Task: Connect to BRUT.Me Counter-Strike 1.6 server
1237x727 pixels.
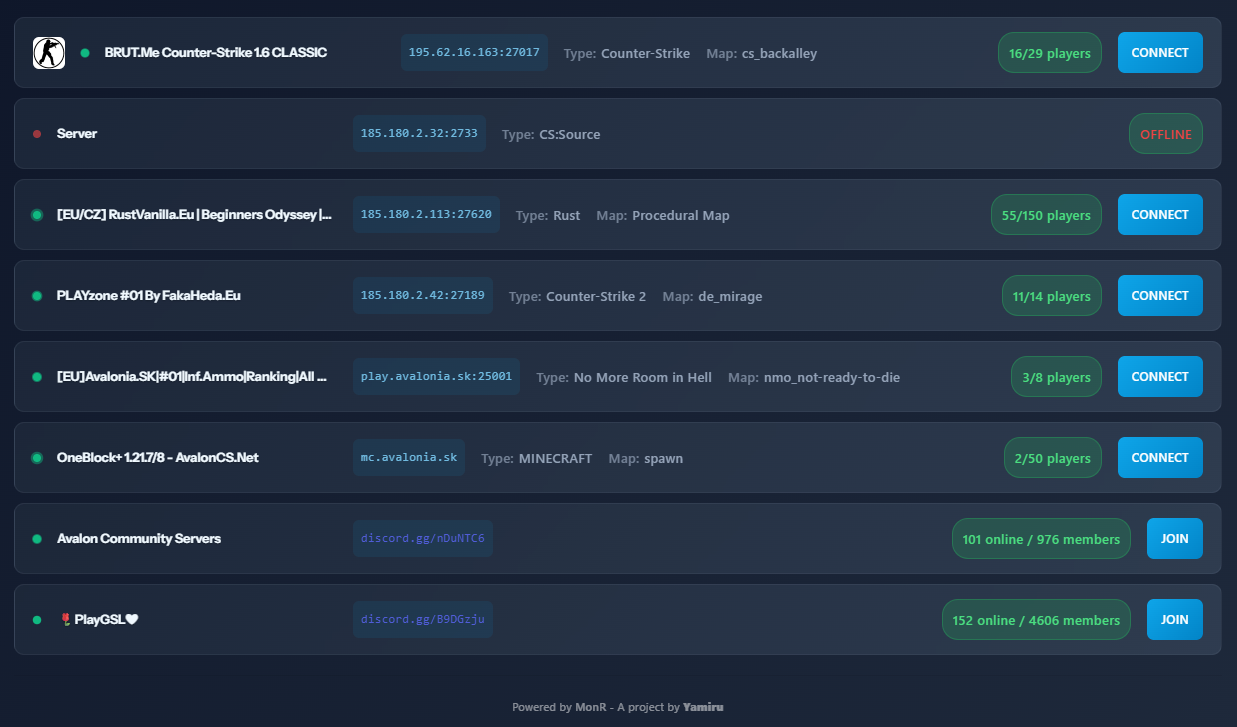Action: tap(1160, 53)
